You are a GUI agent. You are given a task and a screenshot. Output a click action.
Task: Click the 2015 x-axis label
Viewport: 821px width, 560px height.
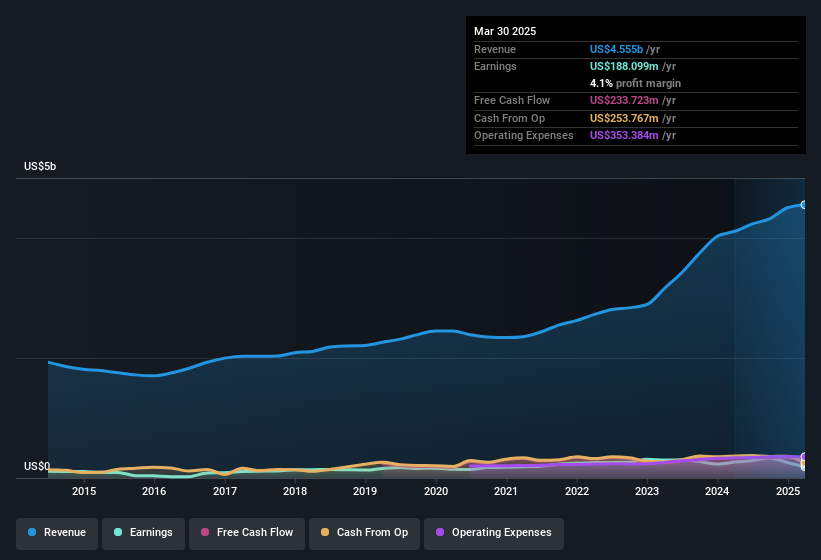pyautogui.click(x=84, y=491)
